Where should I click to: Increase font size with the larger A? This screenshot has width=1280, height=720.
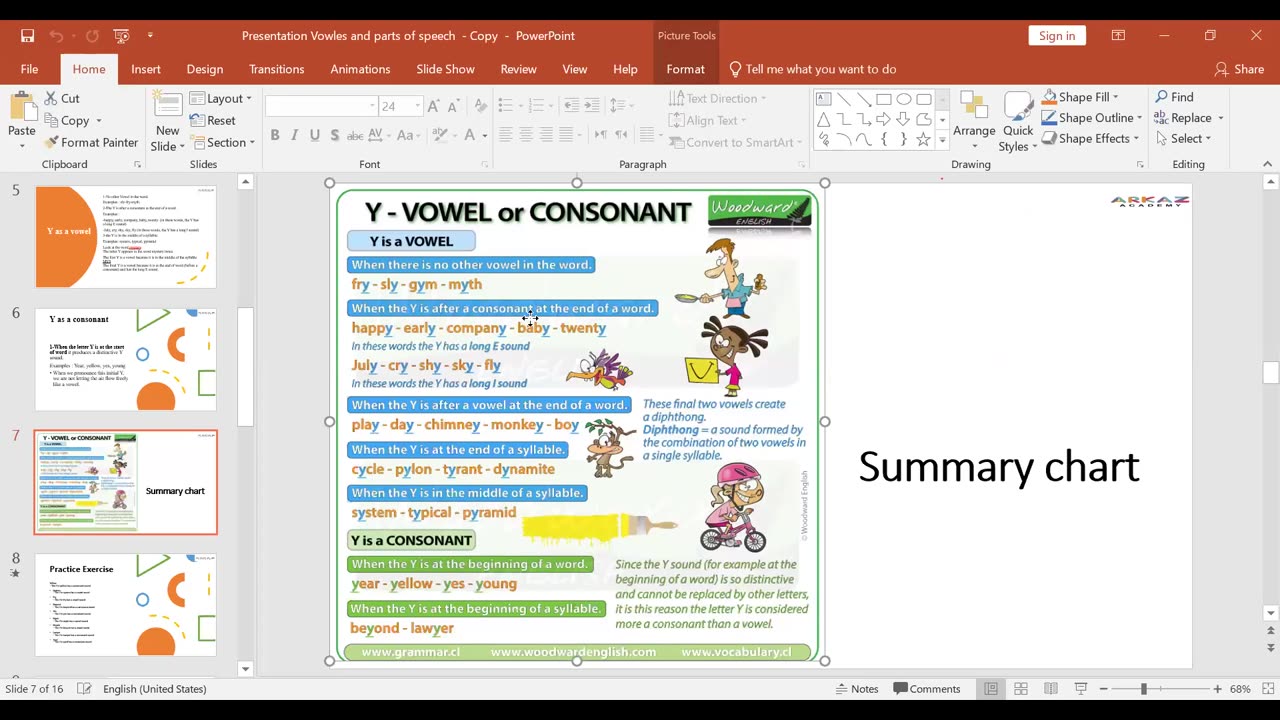[434, 106]
